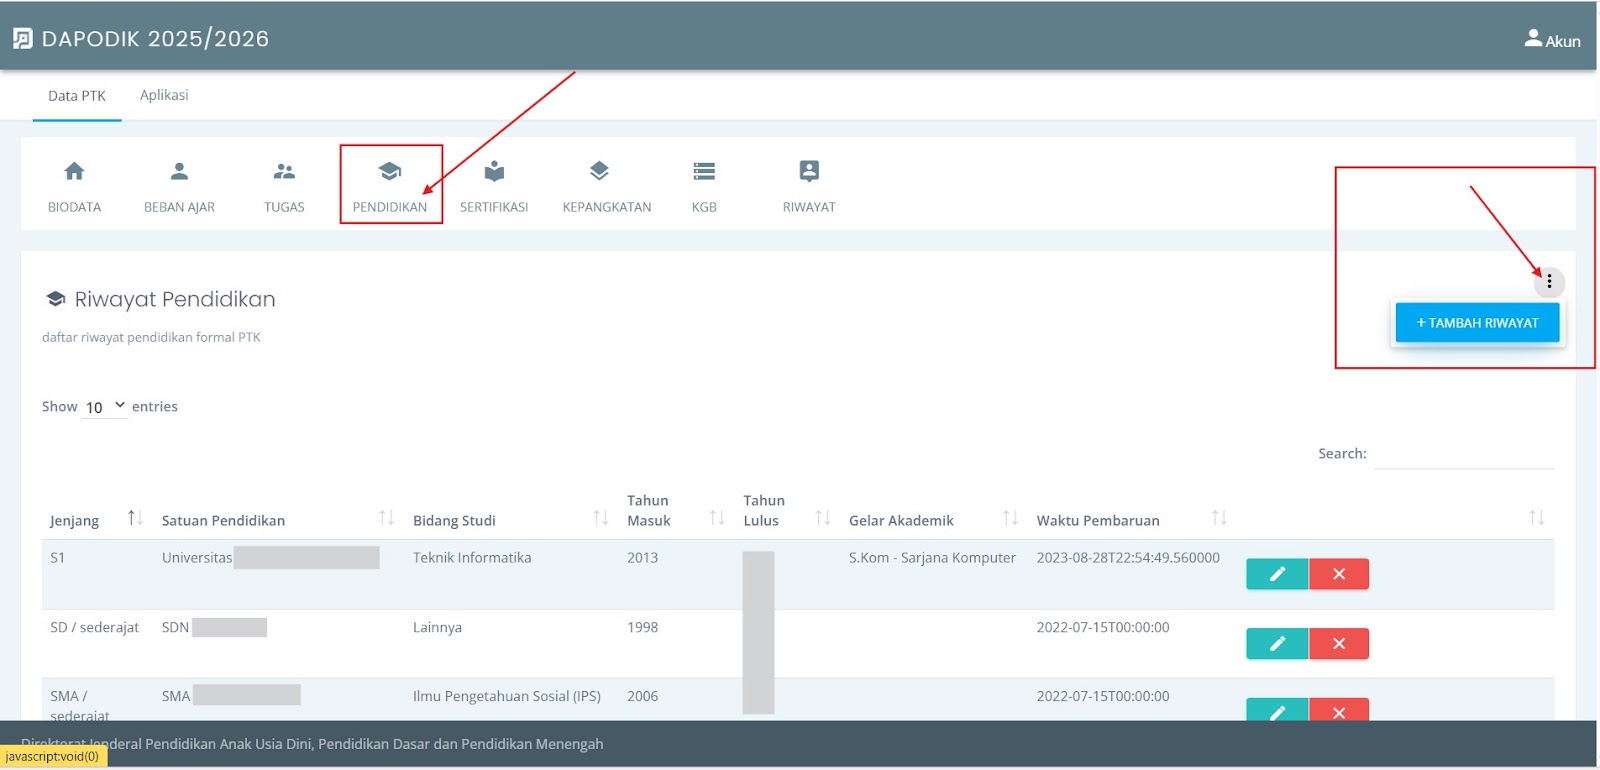Click the Bidang Studi column header
Viewport: 1600px width, 770px height.
tap(454, 521)
